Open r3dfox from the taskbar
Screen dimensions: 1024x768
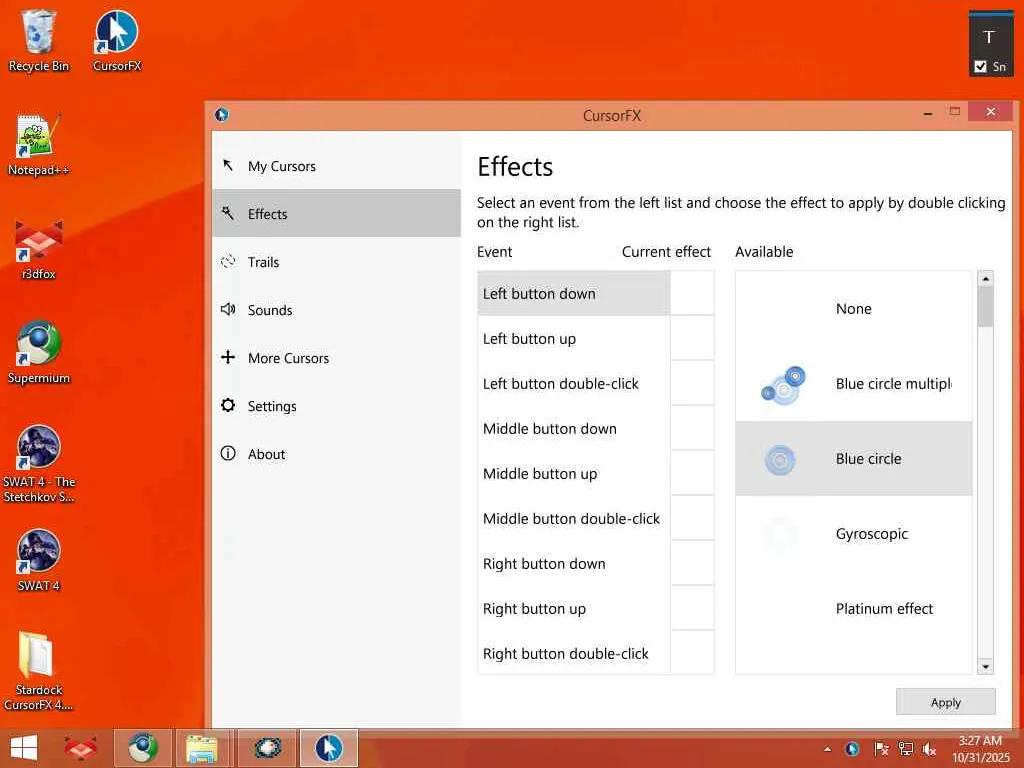81,748
